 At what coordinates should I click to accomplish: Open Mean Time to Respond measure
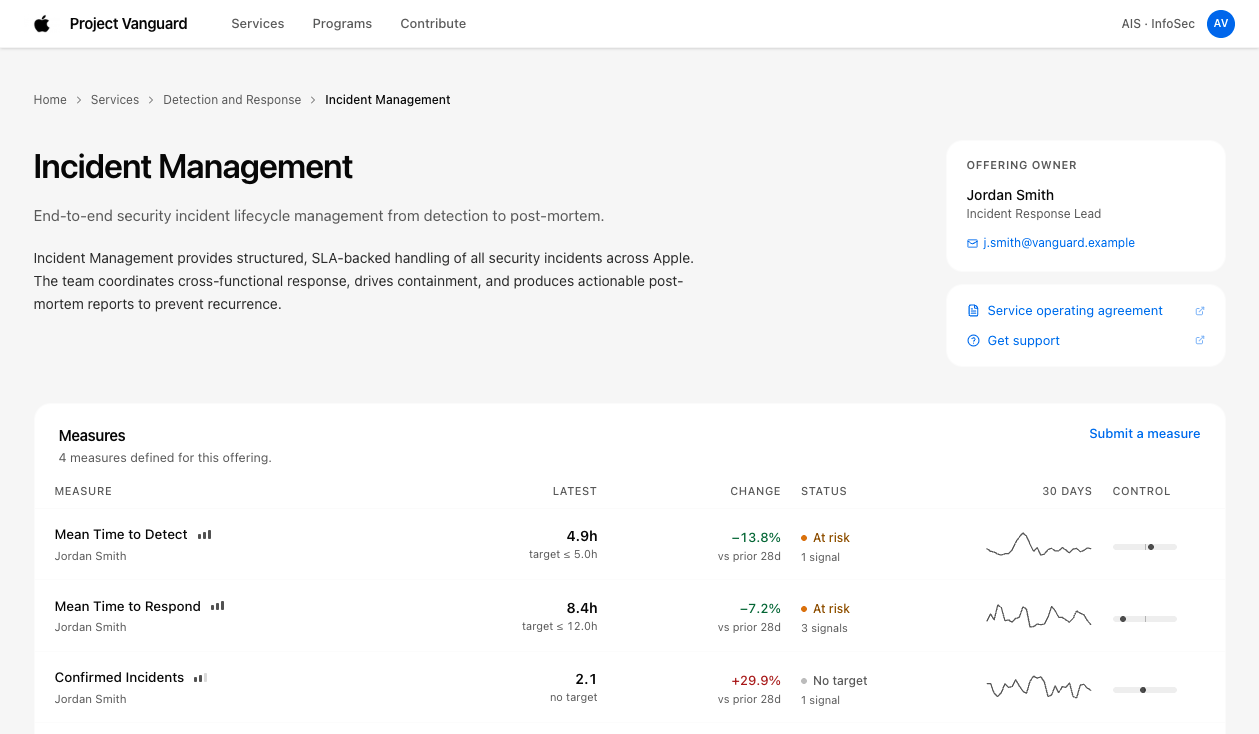tap(128, 607)
